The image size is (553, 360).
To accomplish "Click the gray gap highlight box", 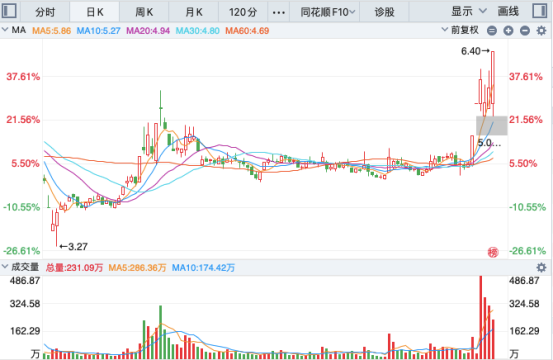I will (x=492, y=126).
